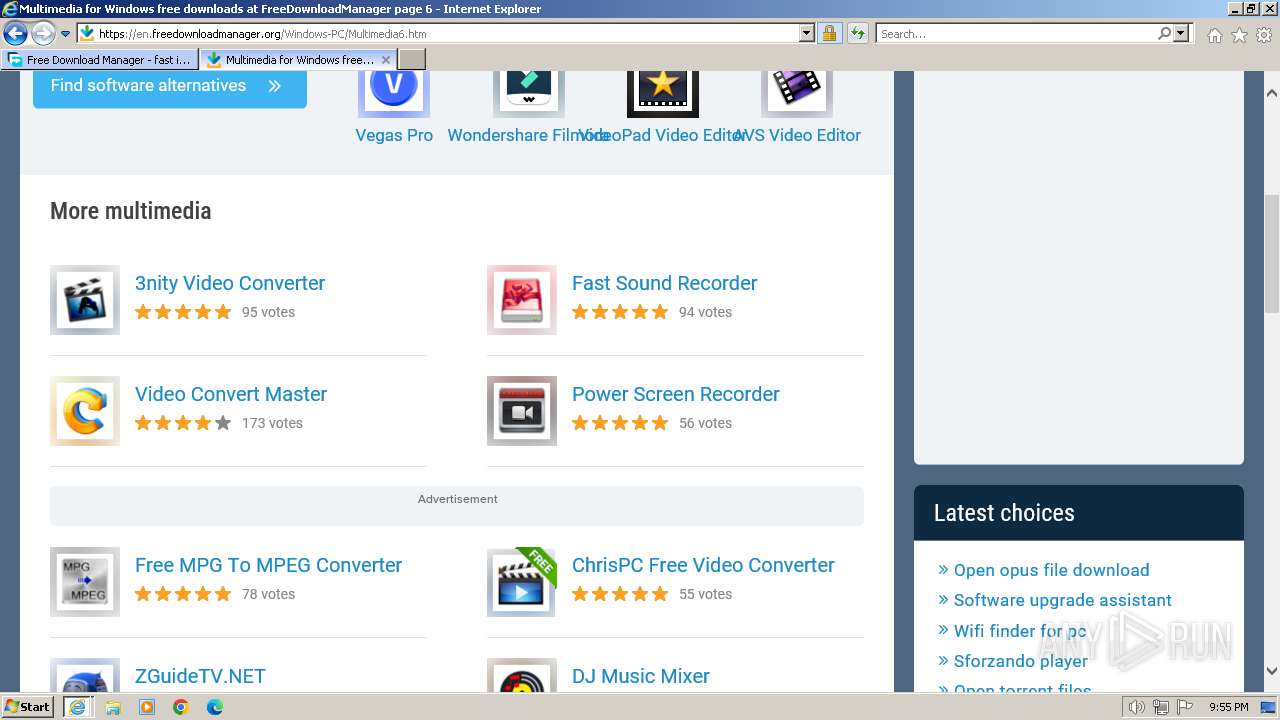The image size is (1280, 720).
Task: Open the media player taskbar icon
Action: click(147, 707)
